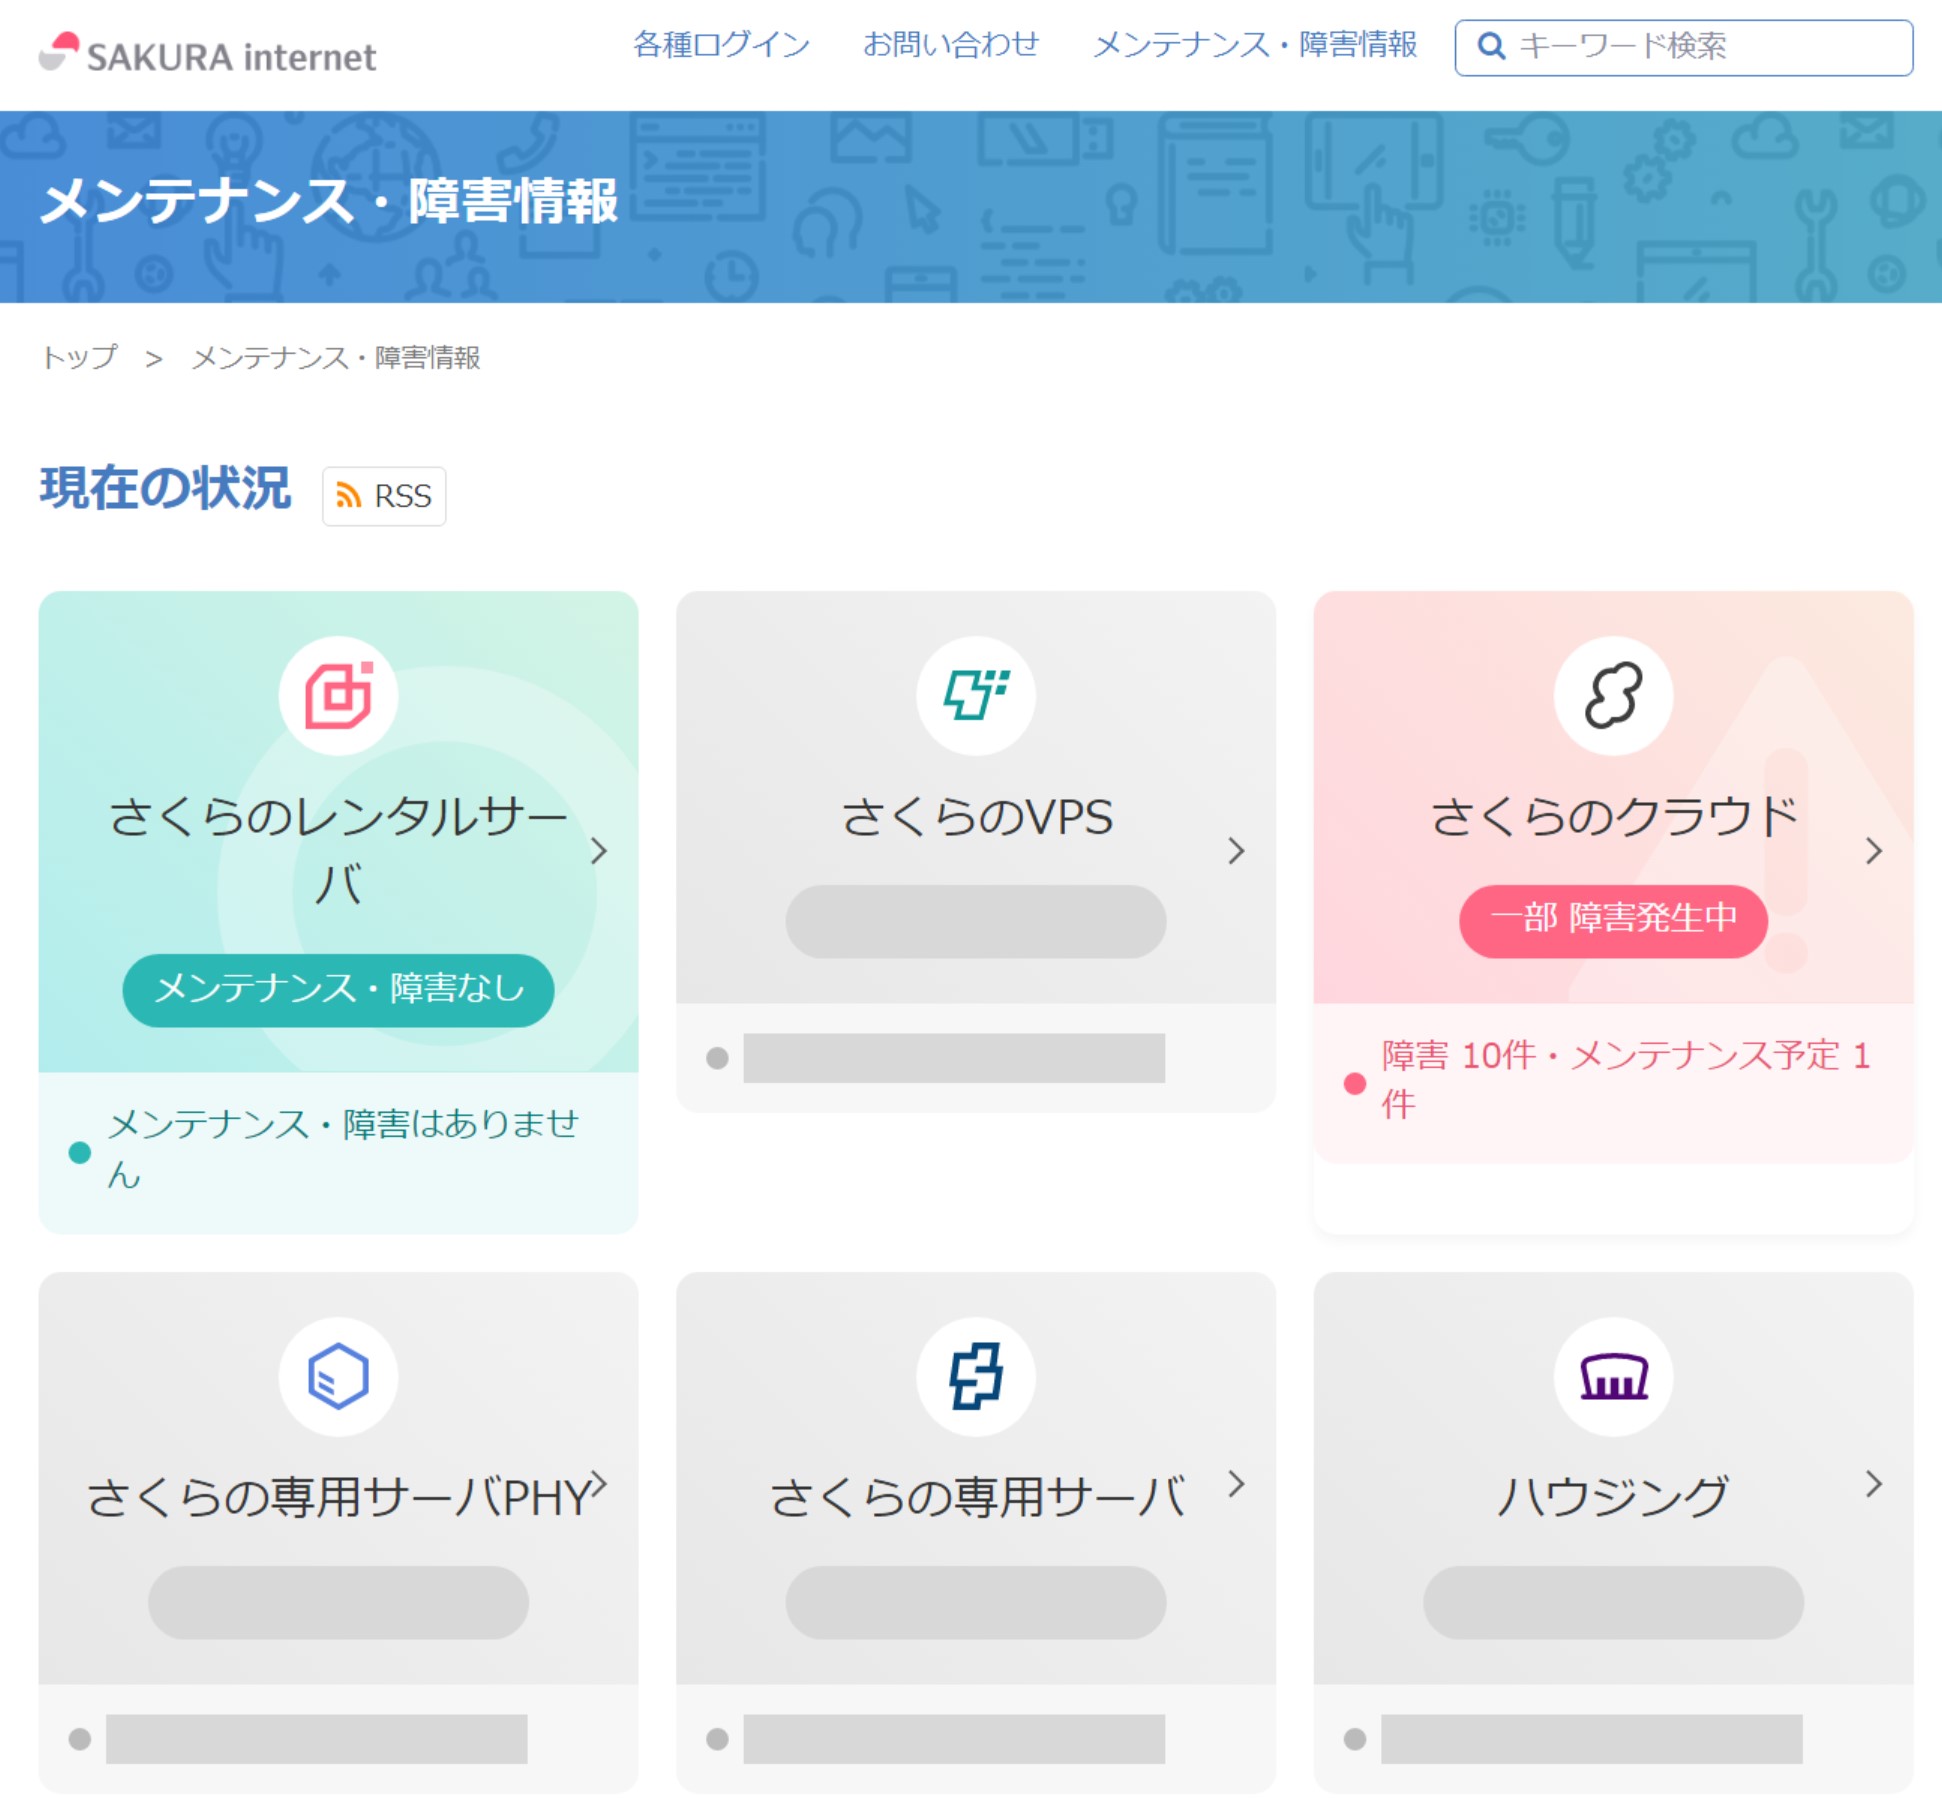
Task: Expand ハウジング card chevron
Action: coord(1874,1484)
